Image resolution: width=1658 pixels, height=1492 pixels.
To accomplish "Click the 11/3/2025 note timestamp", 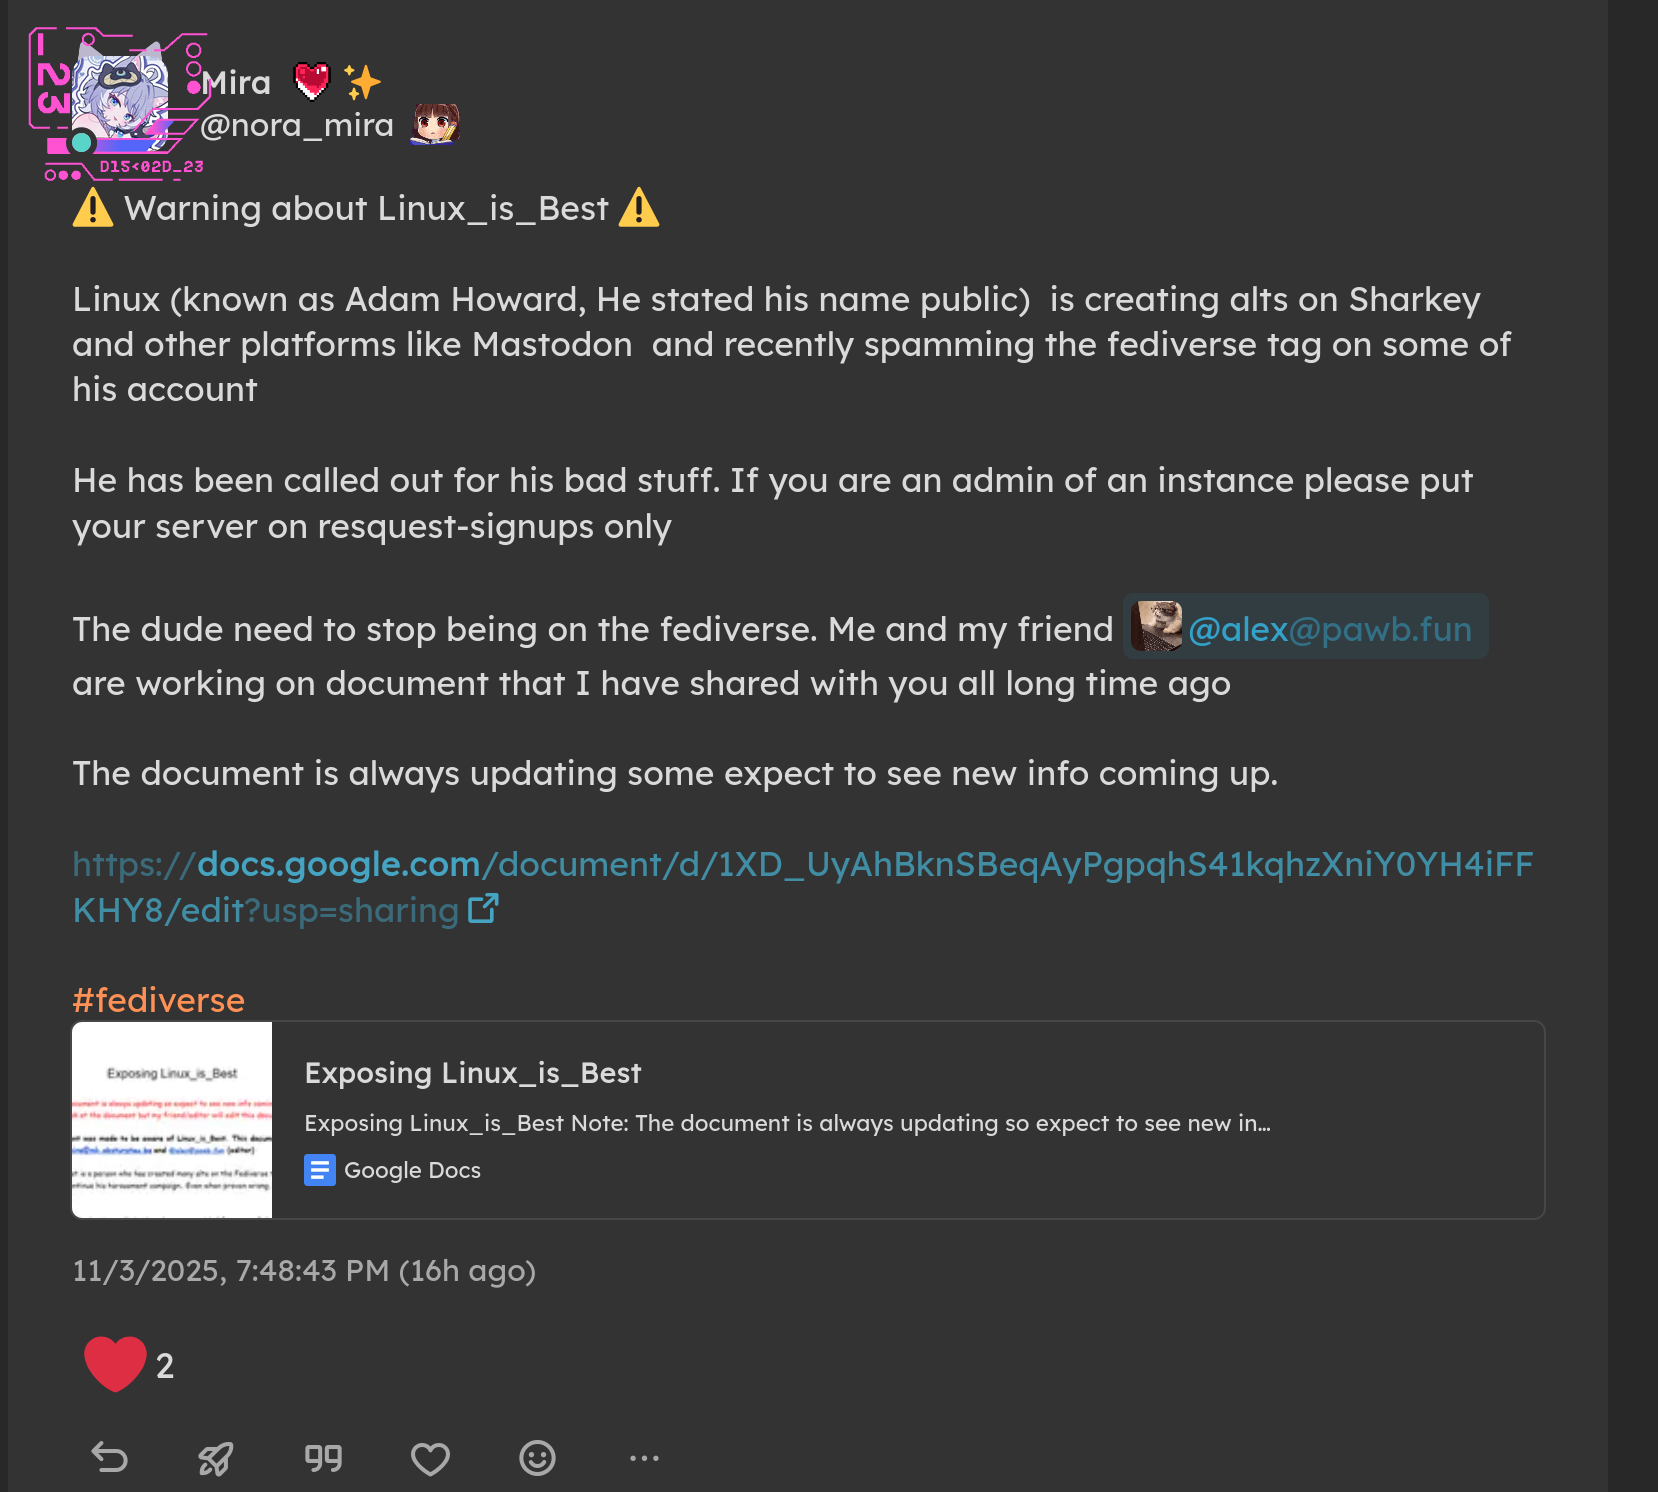I will tap(304, 1271).
